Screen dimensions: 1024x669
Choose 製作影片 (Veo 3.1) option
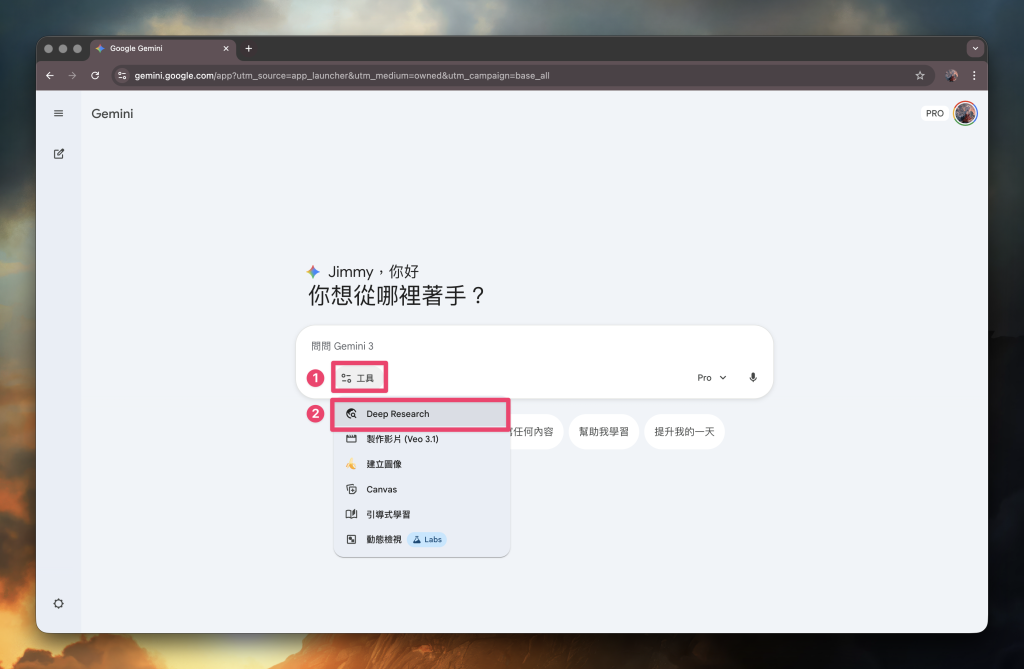404,438
